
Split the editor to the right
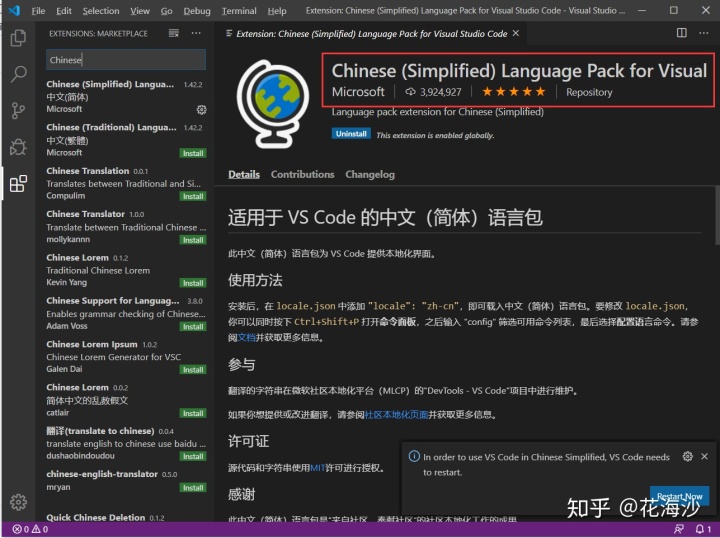pyautogui.click(x=682, y=33)
